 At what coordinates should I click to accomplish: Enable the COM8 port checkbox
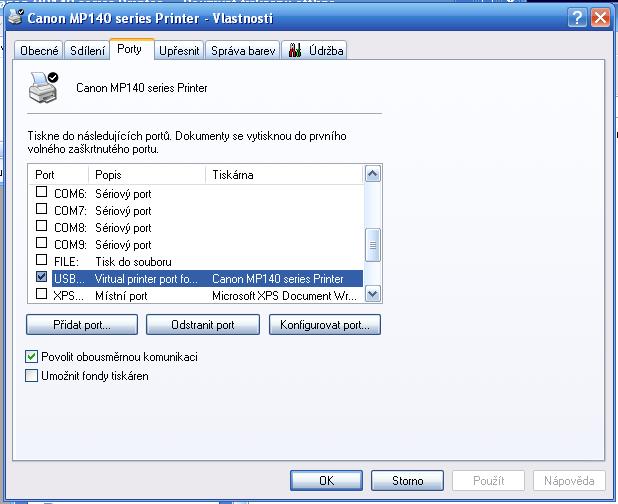point(41,226)
